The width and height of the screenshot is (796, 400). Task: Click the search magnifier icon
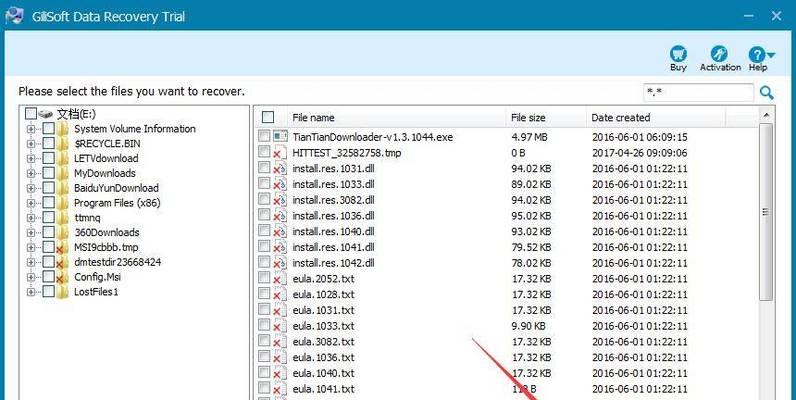point(767,92)
